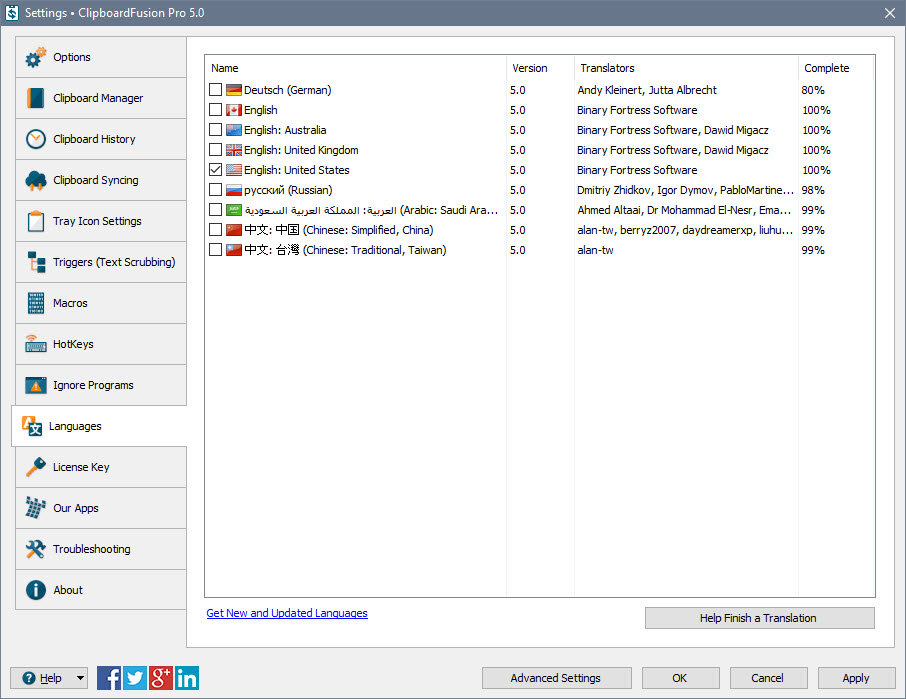
Task: Click the Options gear icon
Action: (x=36, y=57)
